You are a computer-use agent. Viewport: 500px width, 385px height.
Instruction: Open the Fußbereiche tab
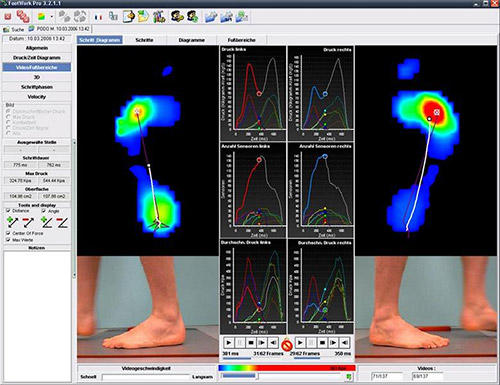[x=242, y=40]
